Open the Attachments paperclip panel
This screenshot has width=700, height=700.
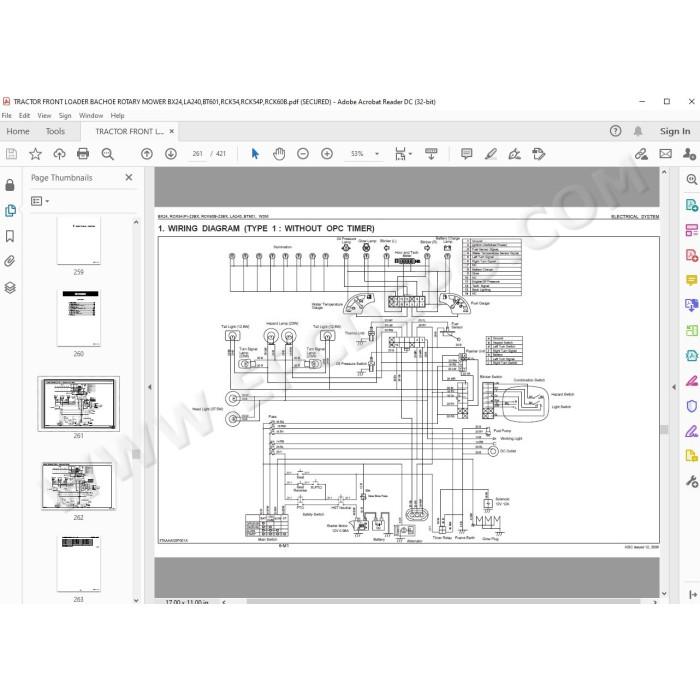[x=10, y=261]
